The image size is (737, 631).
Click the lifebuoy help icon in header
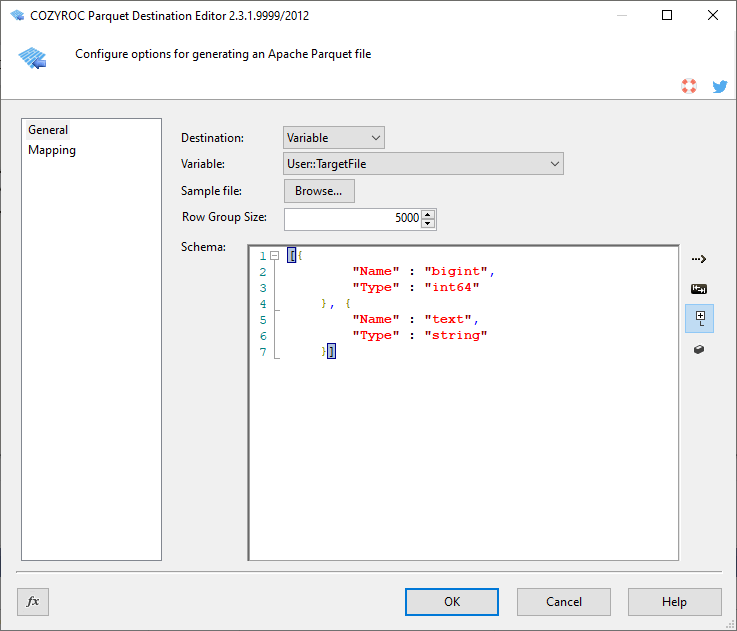[x=689, y=87]
